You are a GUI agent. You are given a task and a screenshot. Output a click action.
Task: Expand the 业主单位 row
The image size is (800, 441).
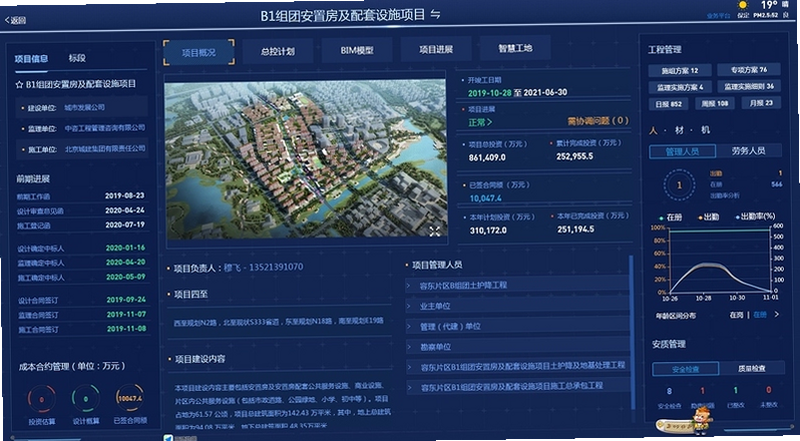[x=517, y=306]
